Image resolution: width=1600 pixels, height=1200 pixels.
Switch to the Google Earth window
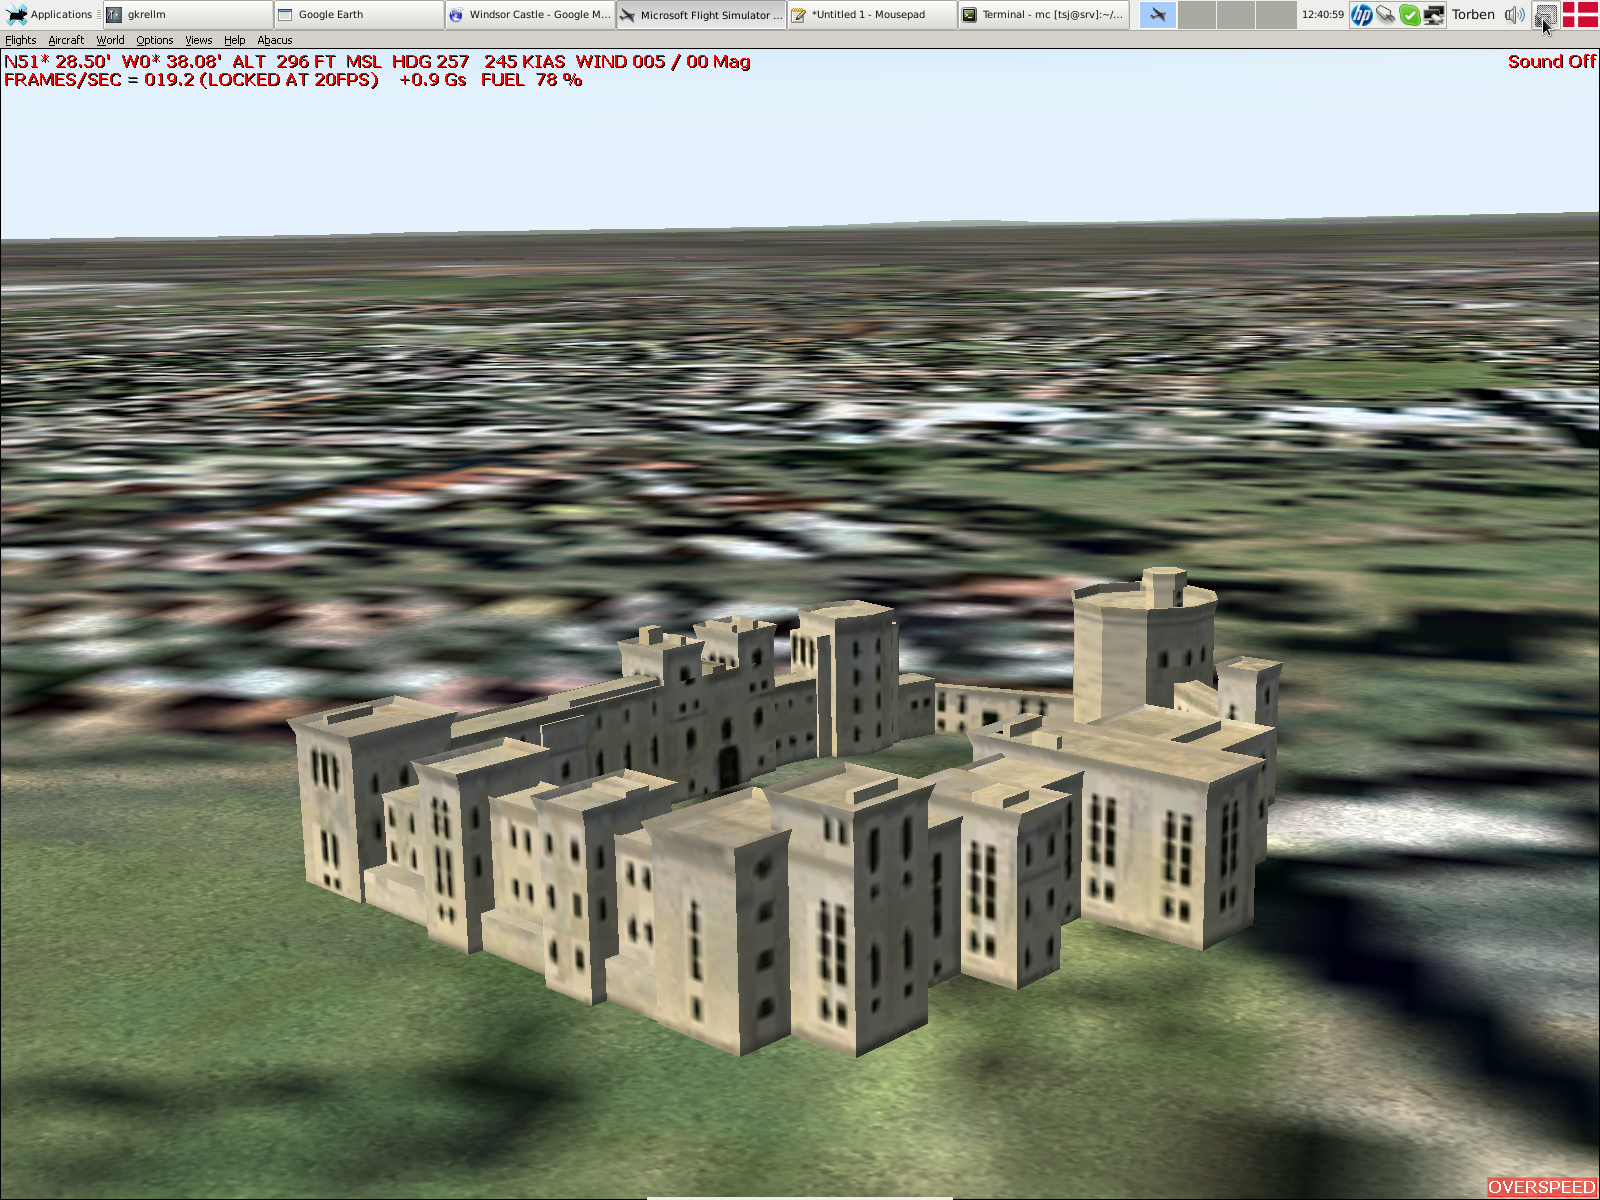359,14
